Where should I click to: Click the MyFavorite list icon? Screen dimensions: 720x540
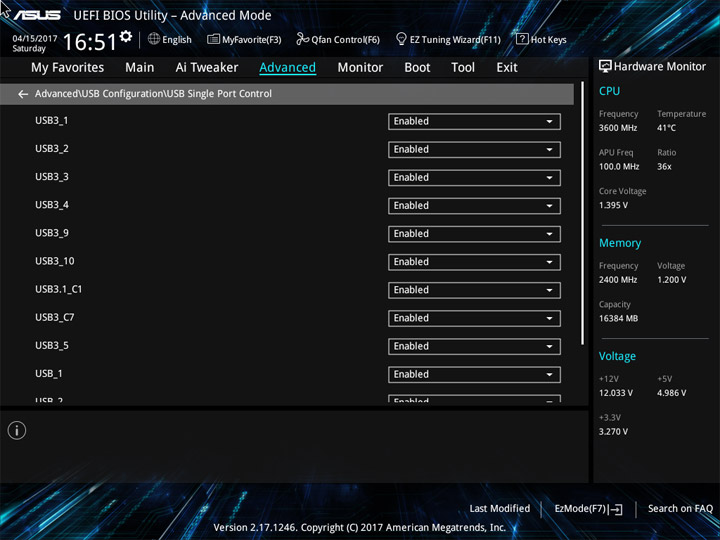tap(214, 39)
